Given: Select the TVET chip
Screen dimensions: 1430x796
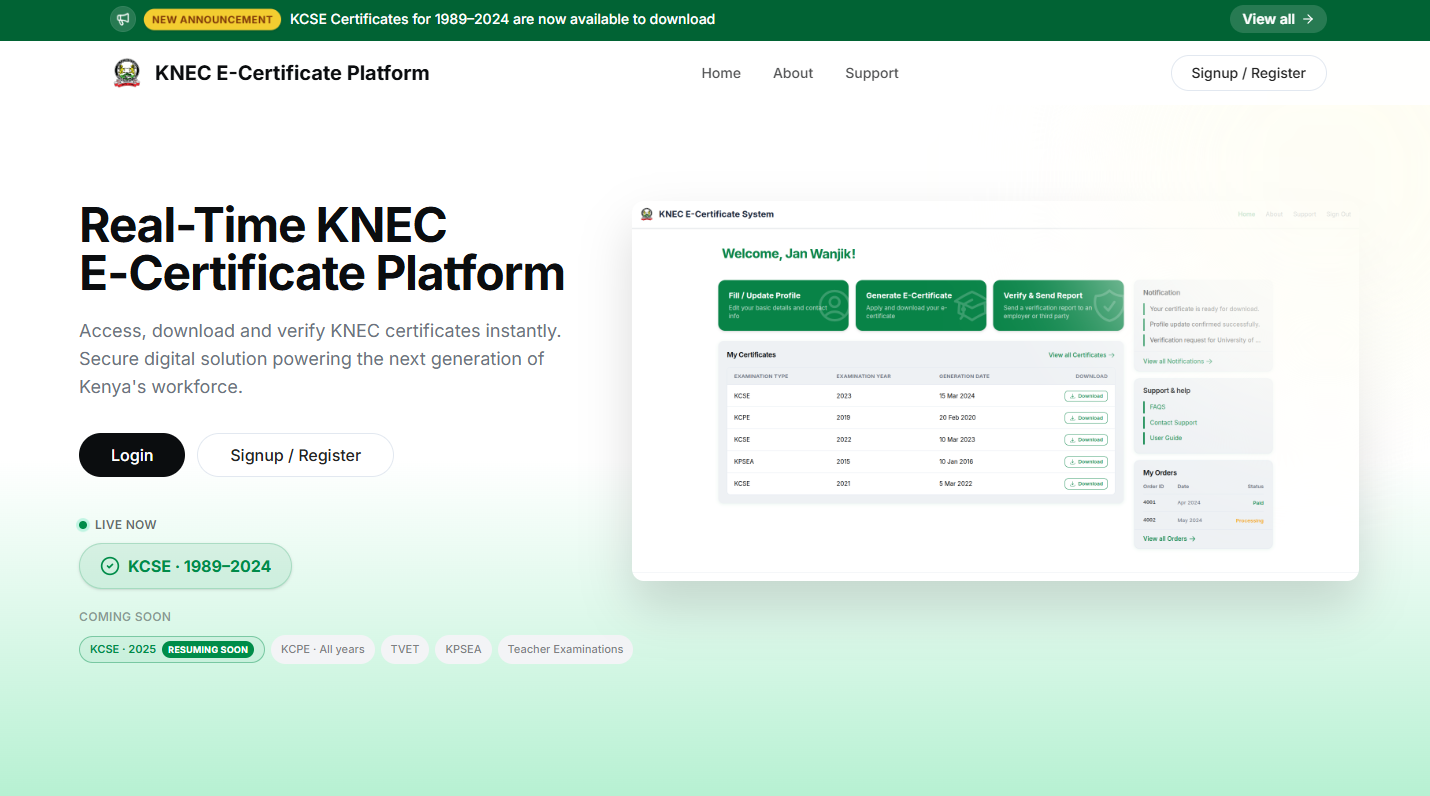Looking at the screenshot, I should (x=405, y=649).
